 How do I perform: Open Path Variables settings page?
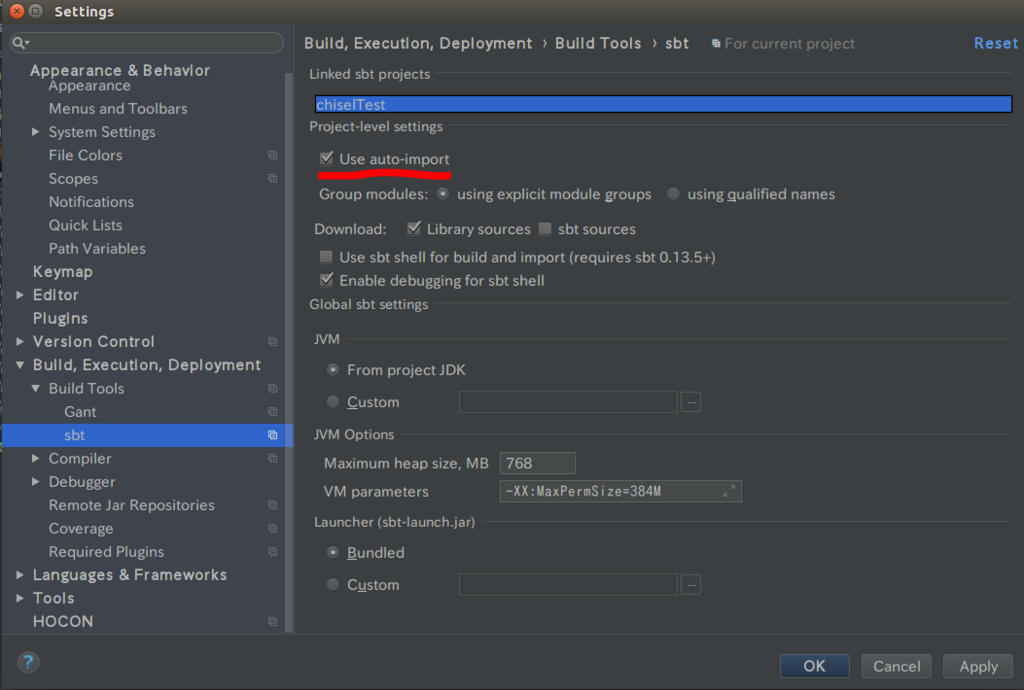point(97,249)
